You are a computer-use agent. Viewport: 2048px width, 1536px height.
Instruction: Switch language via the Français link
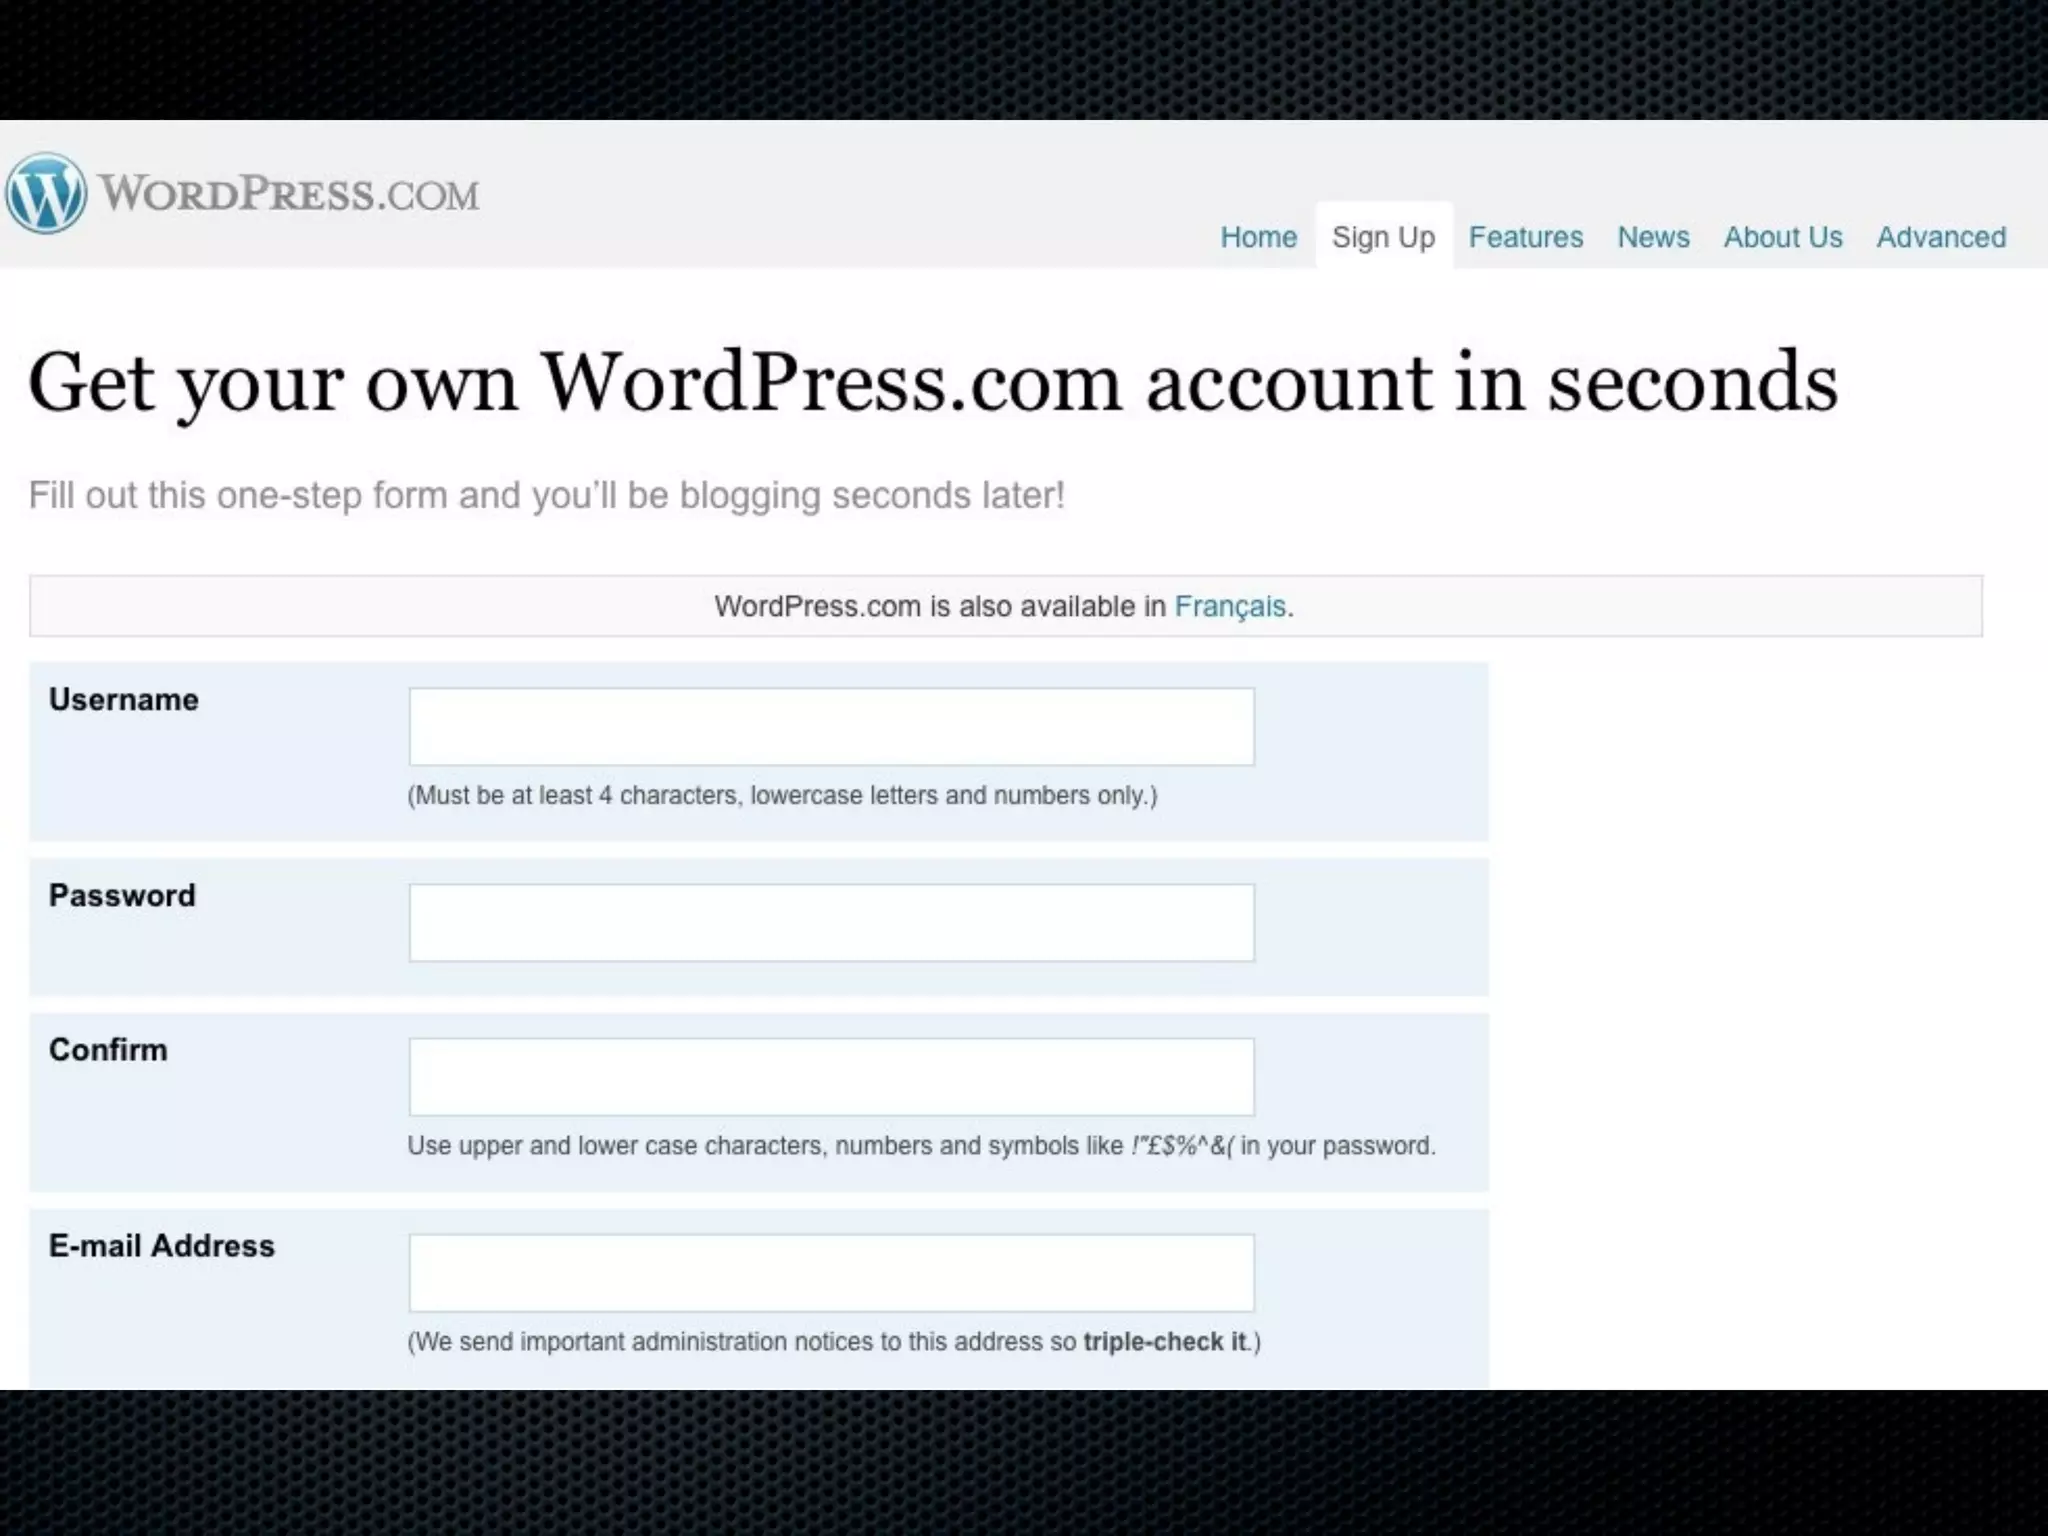[1229, 606]
